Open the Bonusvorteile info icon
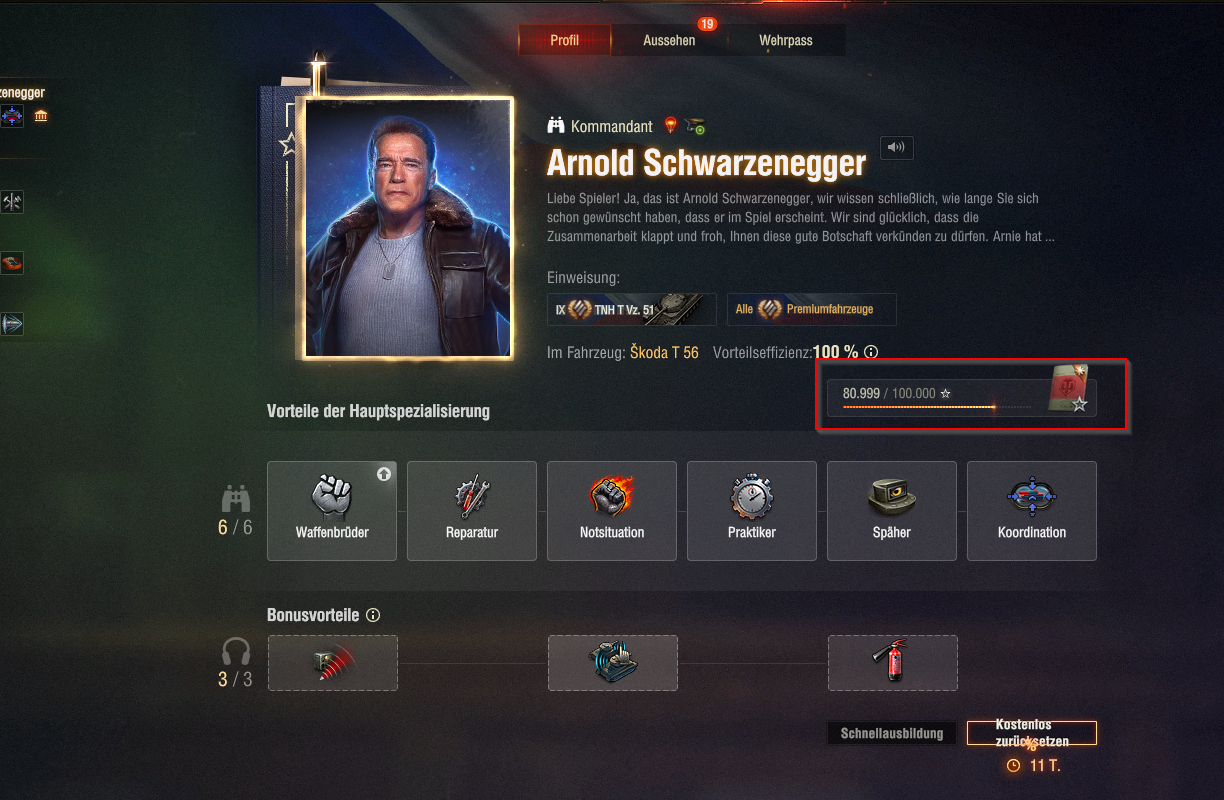 tap(373, 615)
